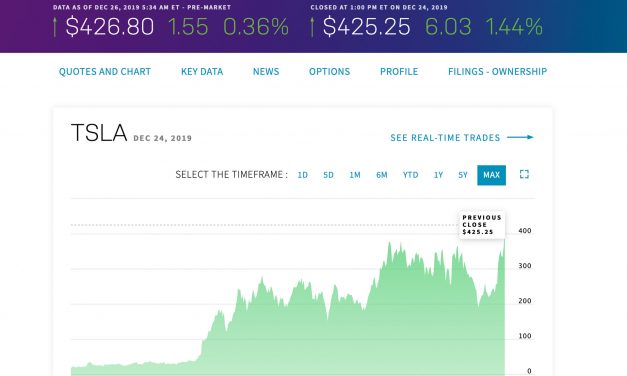Switch chart to 6M timeframe
The width and height of the screenshot is (627, 376).
381,175
